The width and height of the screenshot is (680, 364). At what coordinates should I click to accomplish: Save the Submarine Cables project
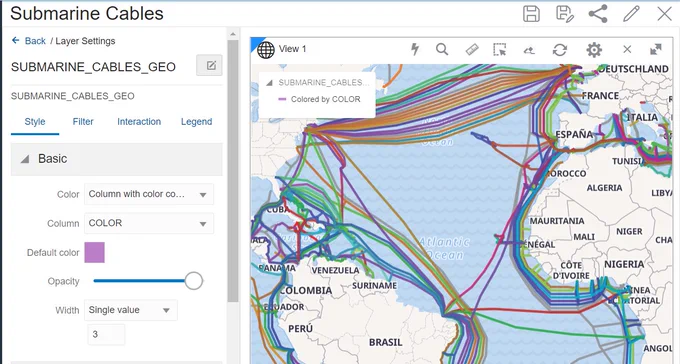pyautogui.click(x=531, y=14)
